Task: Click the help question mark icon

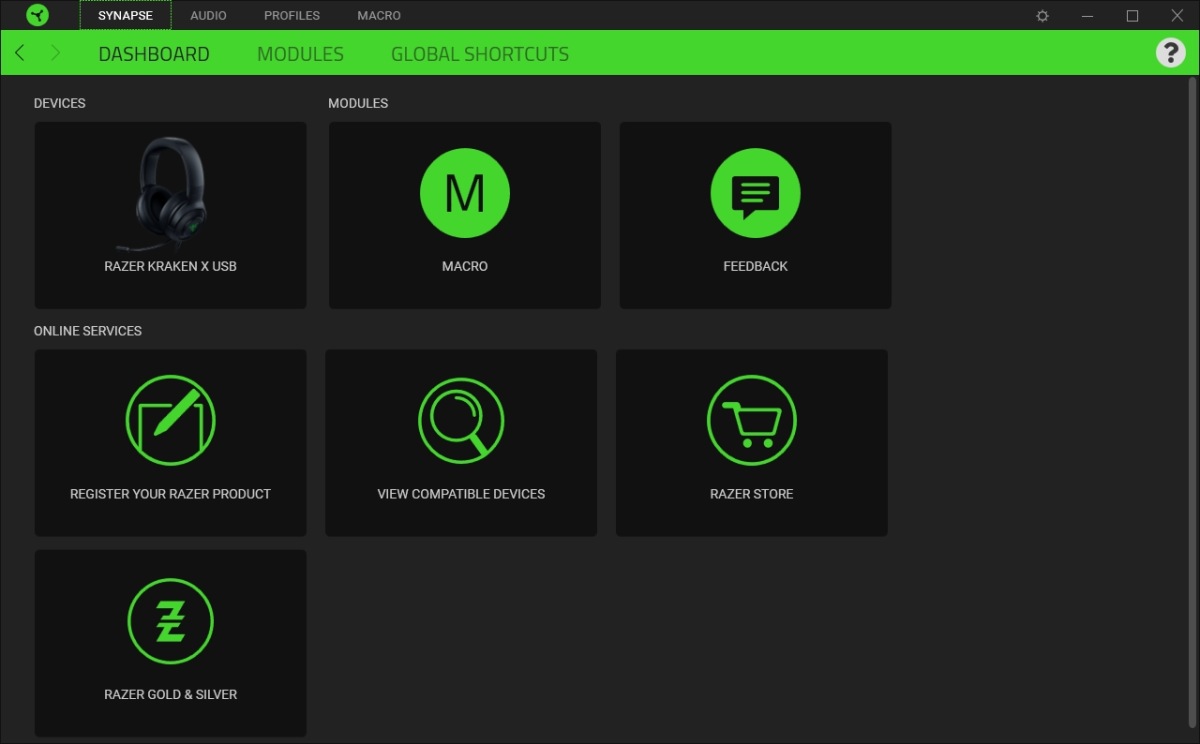Action: pyautogui.click(x=1171, y=53)
